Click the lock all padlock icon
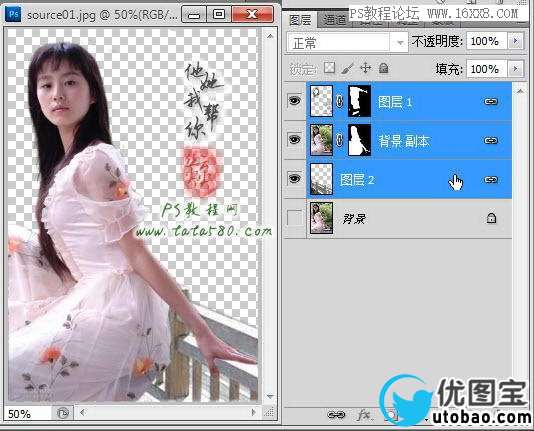Viewport: 534px width, 431px height. 384,68
